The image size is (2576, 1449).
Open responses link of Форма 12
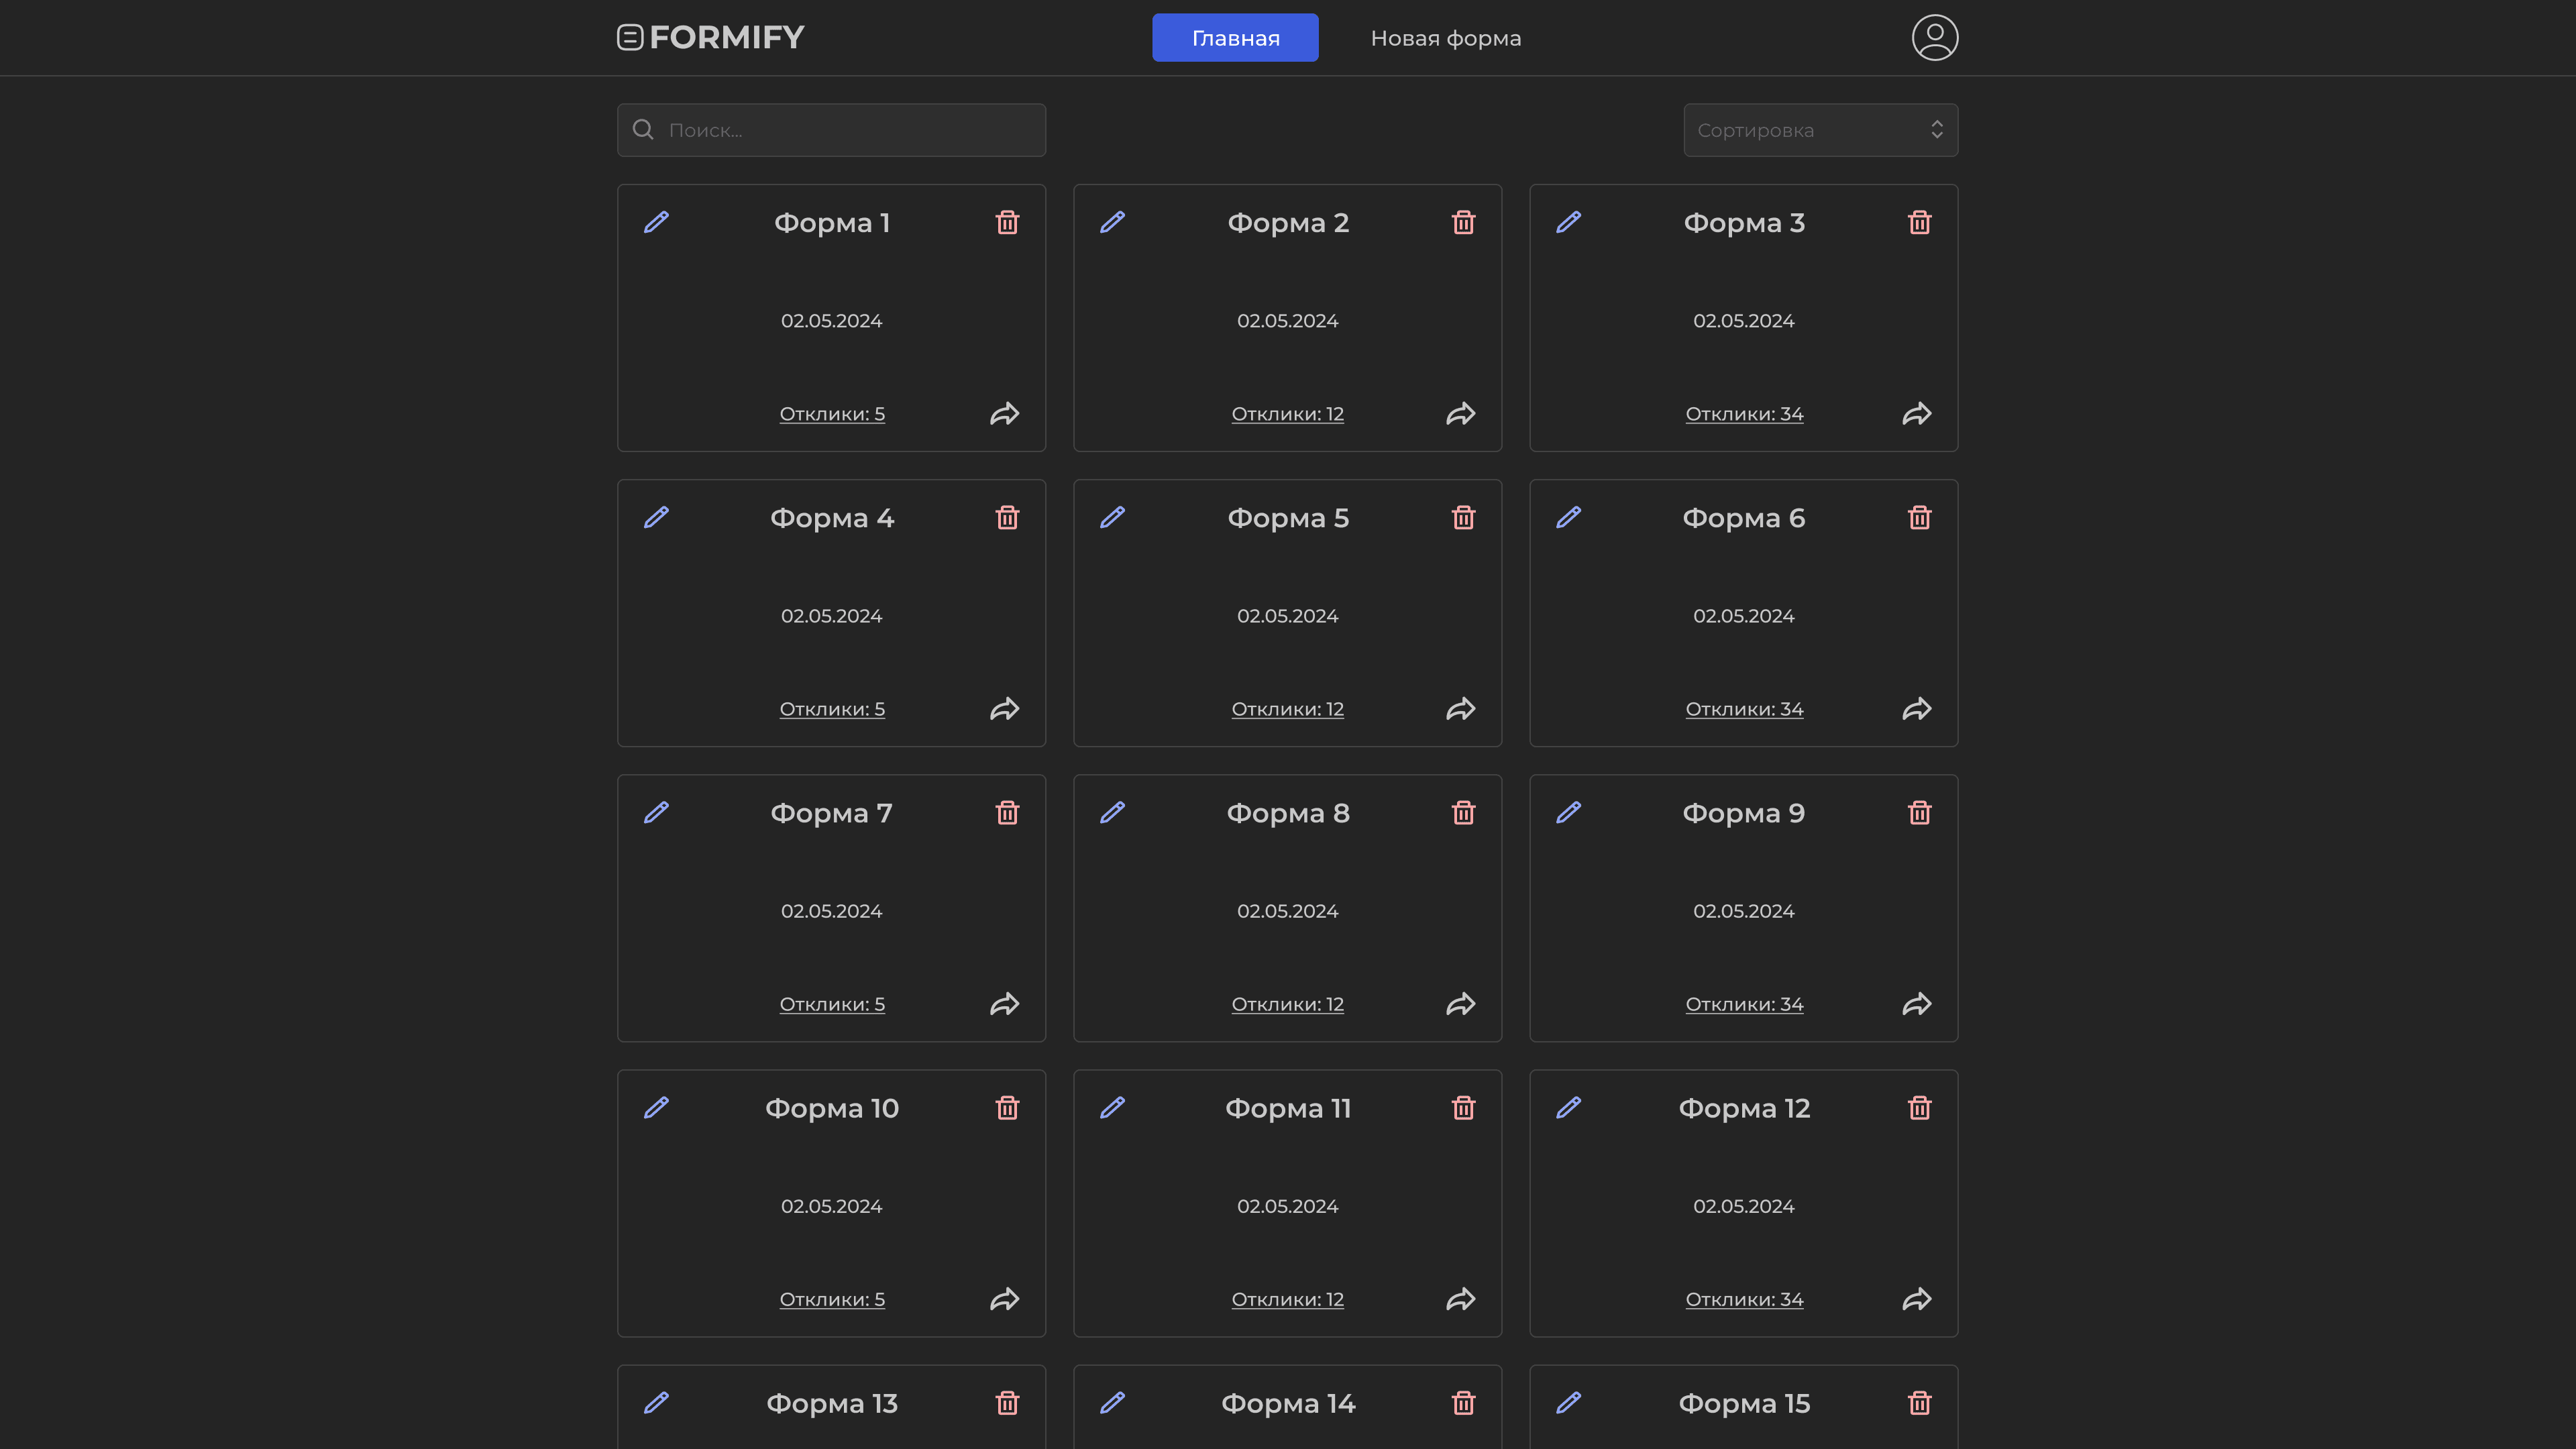click(x=1744, y=1299)
